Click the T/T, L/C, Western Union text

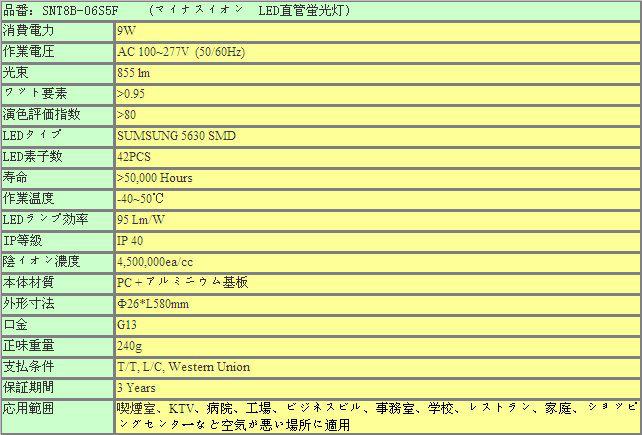[x=183, y=367]
